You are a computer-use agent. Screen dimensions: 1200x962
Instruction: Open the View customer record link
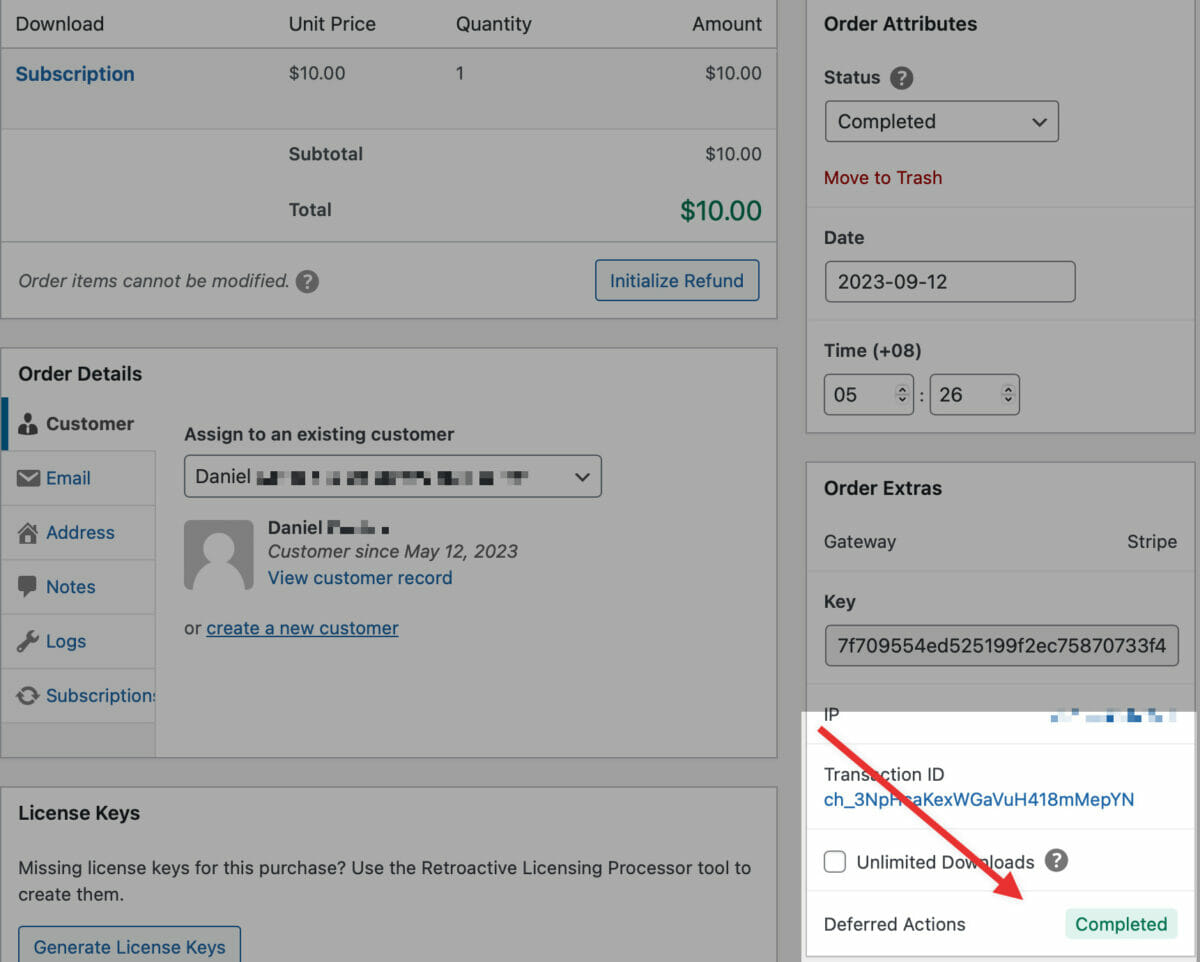(360, 578)
